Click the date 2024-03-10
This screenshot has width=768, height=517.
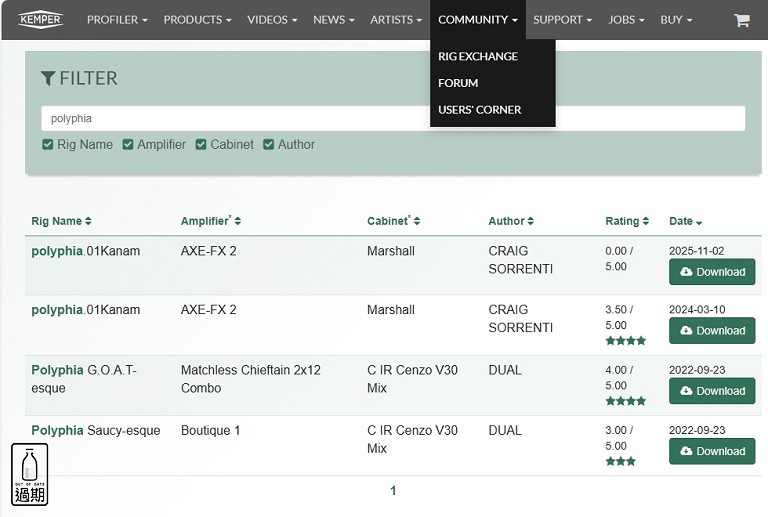pyautogui.click(x=697, y=309)
